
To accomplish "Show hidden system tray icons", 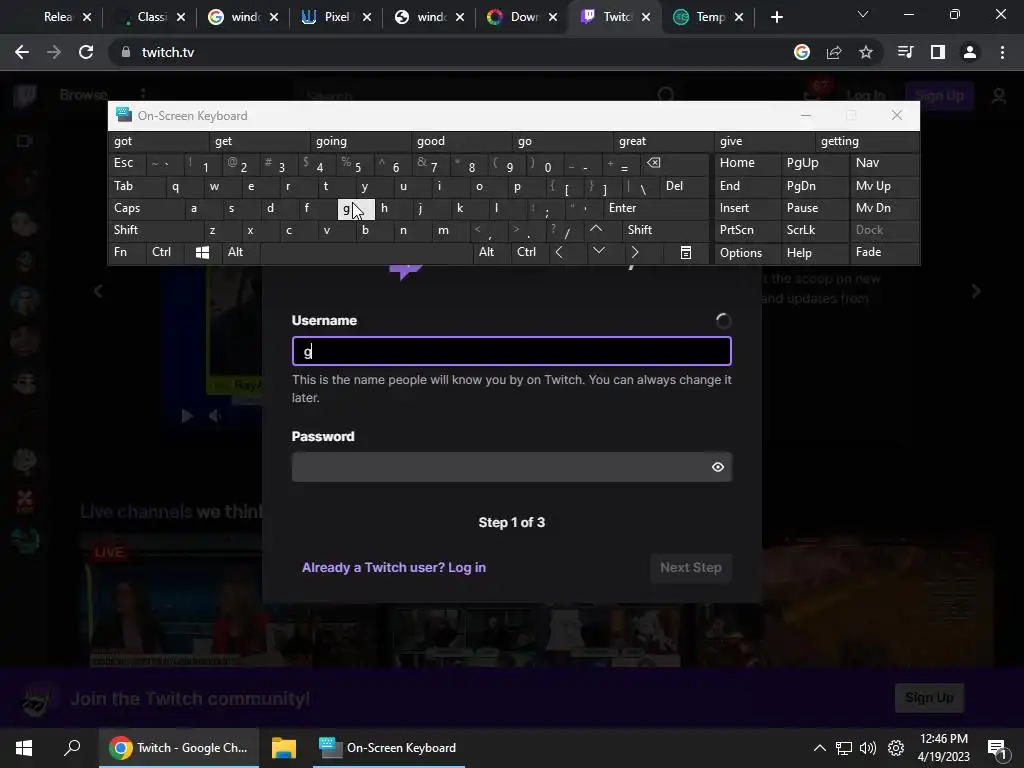I will pos(820,748).
